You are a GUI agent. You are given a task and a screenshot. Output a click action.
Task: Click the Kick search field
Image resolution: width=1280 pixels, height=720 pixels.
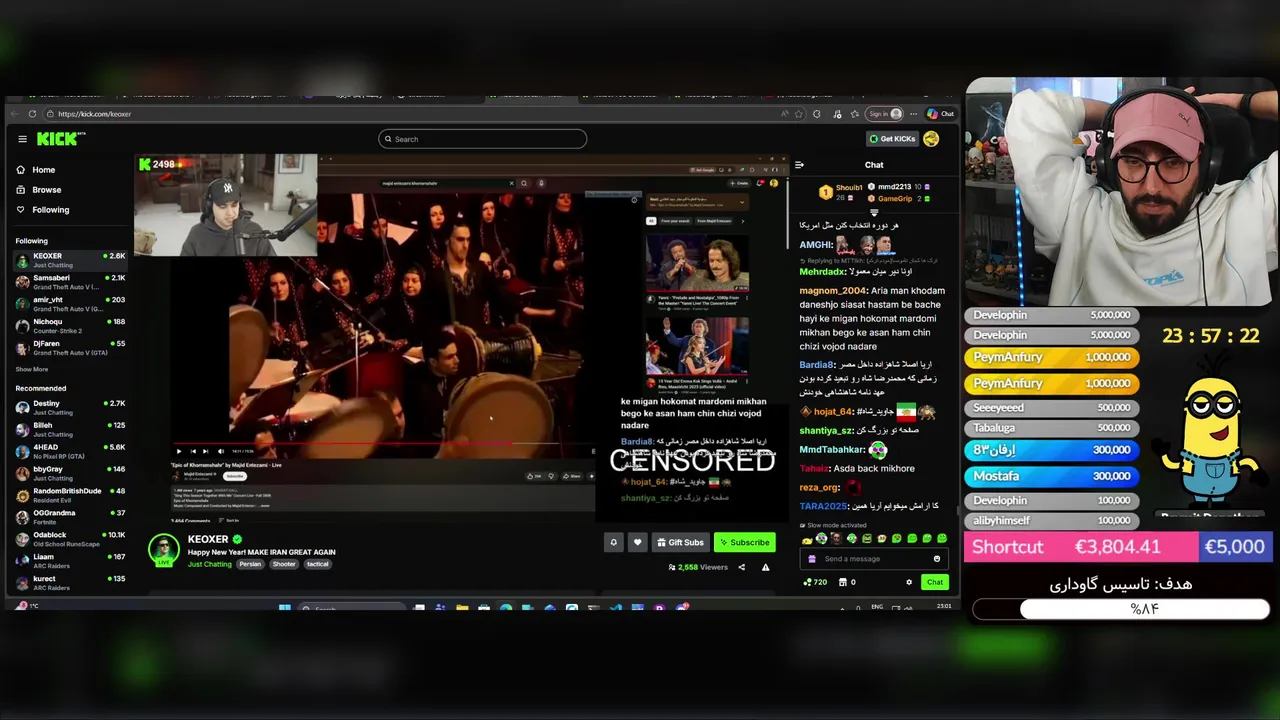tap(482, 139)
